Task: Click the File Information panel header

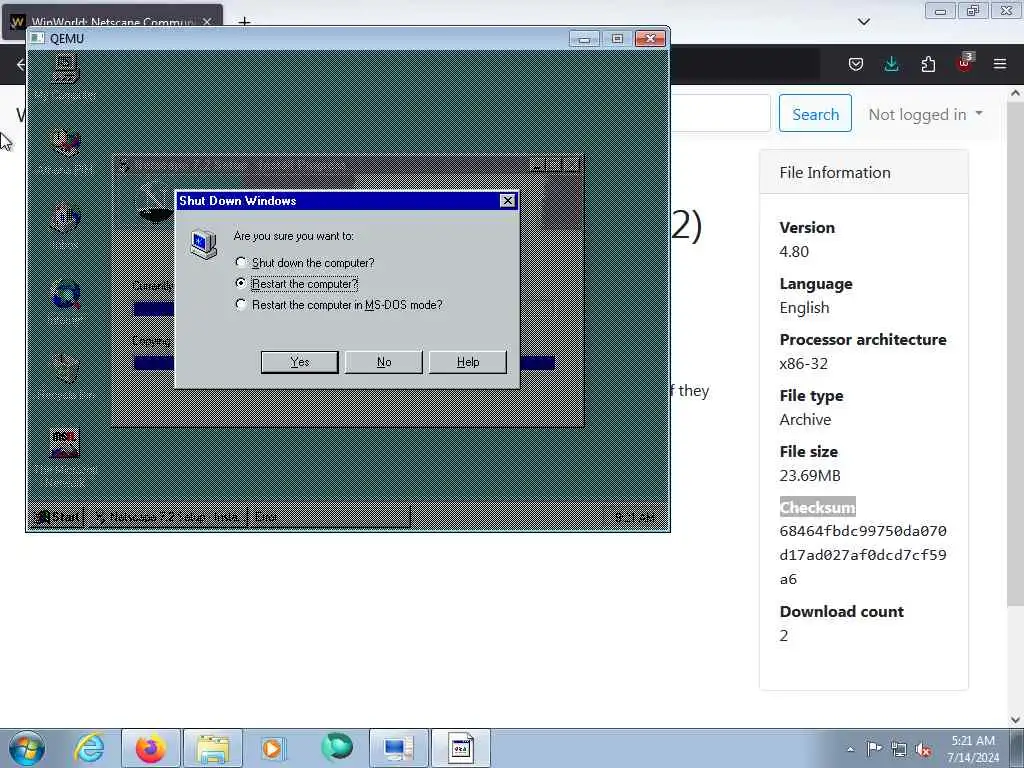Action: [x=863, y=172]
